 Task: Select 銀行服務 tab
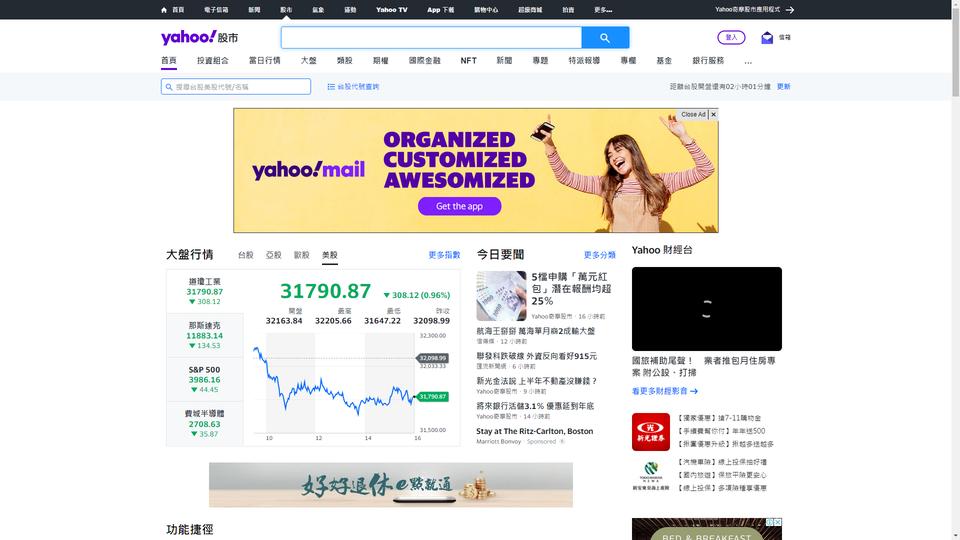[x=708, y=61]
